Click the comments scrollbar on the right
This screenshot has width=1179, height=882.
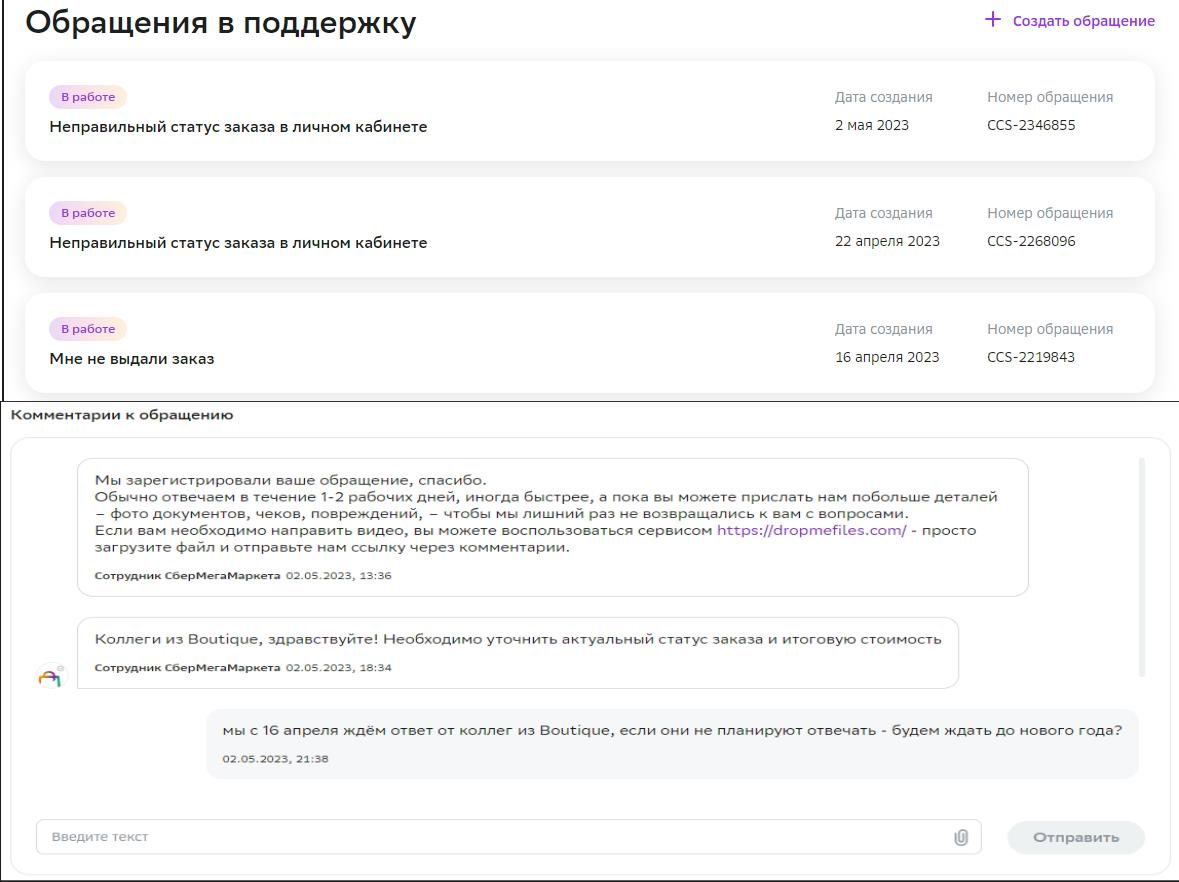click(x=1142, y=567)
